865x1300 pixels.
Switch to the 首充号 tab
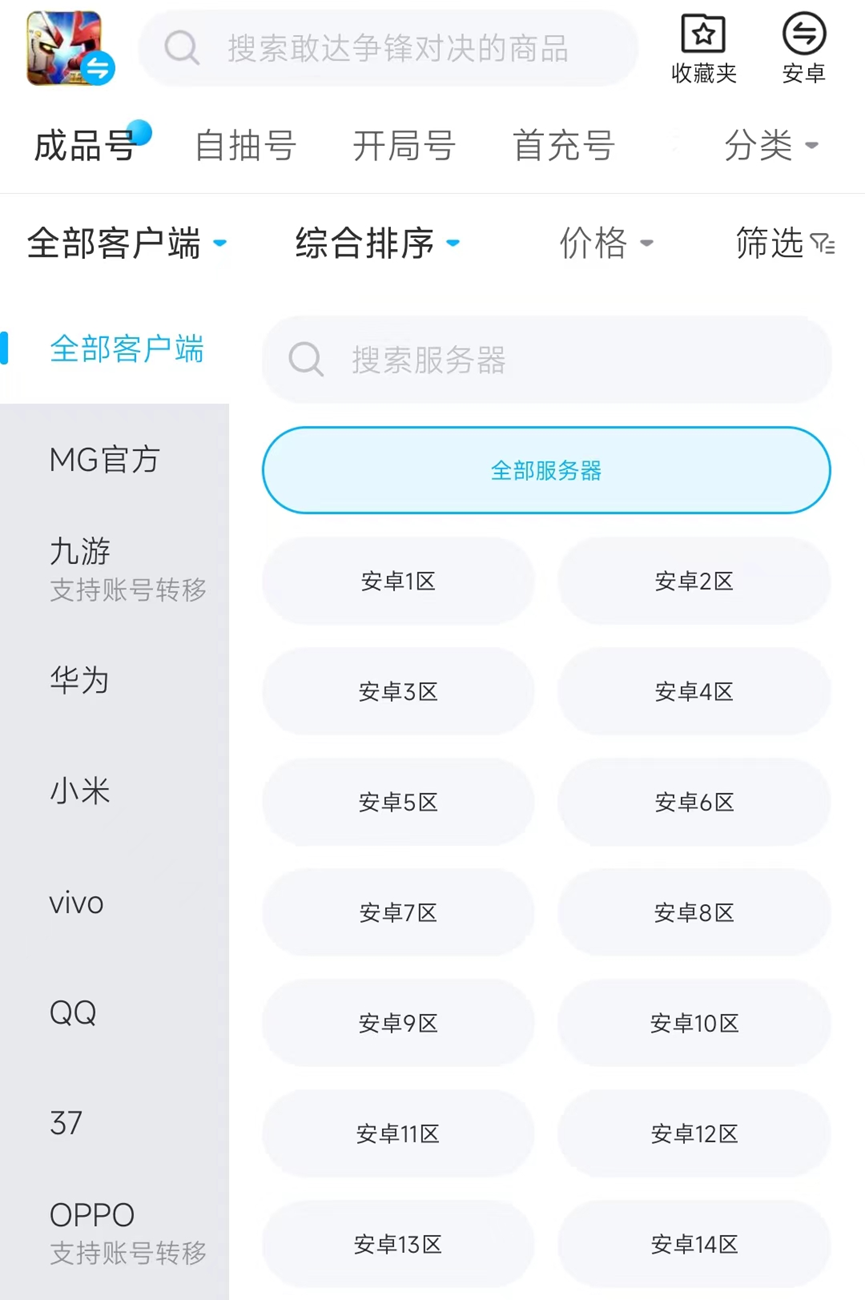[563, 146]
